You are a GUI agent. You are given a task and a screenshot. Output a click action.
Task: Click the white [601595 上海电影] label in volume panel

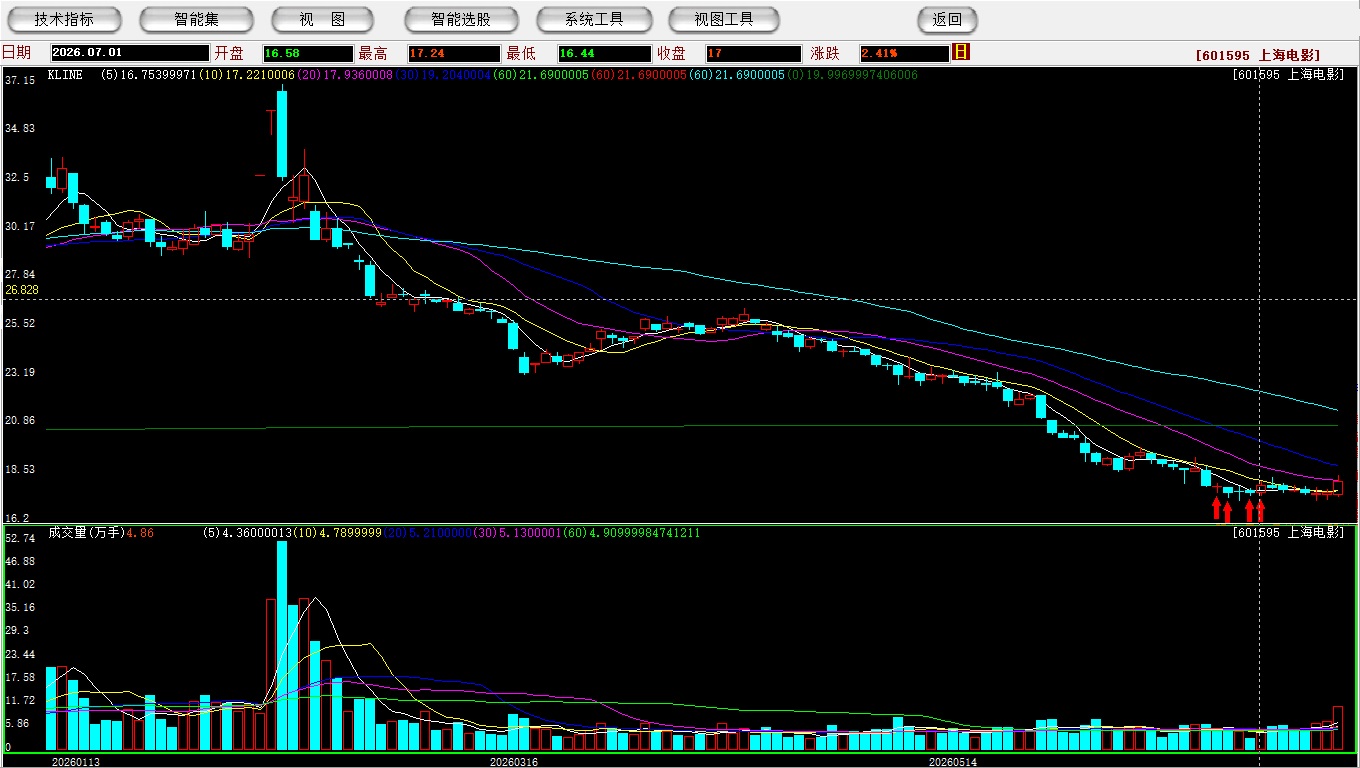[1288, 533]
